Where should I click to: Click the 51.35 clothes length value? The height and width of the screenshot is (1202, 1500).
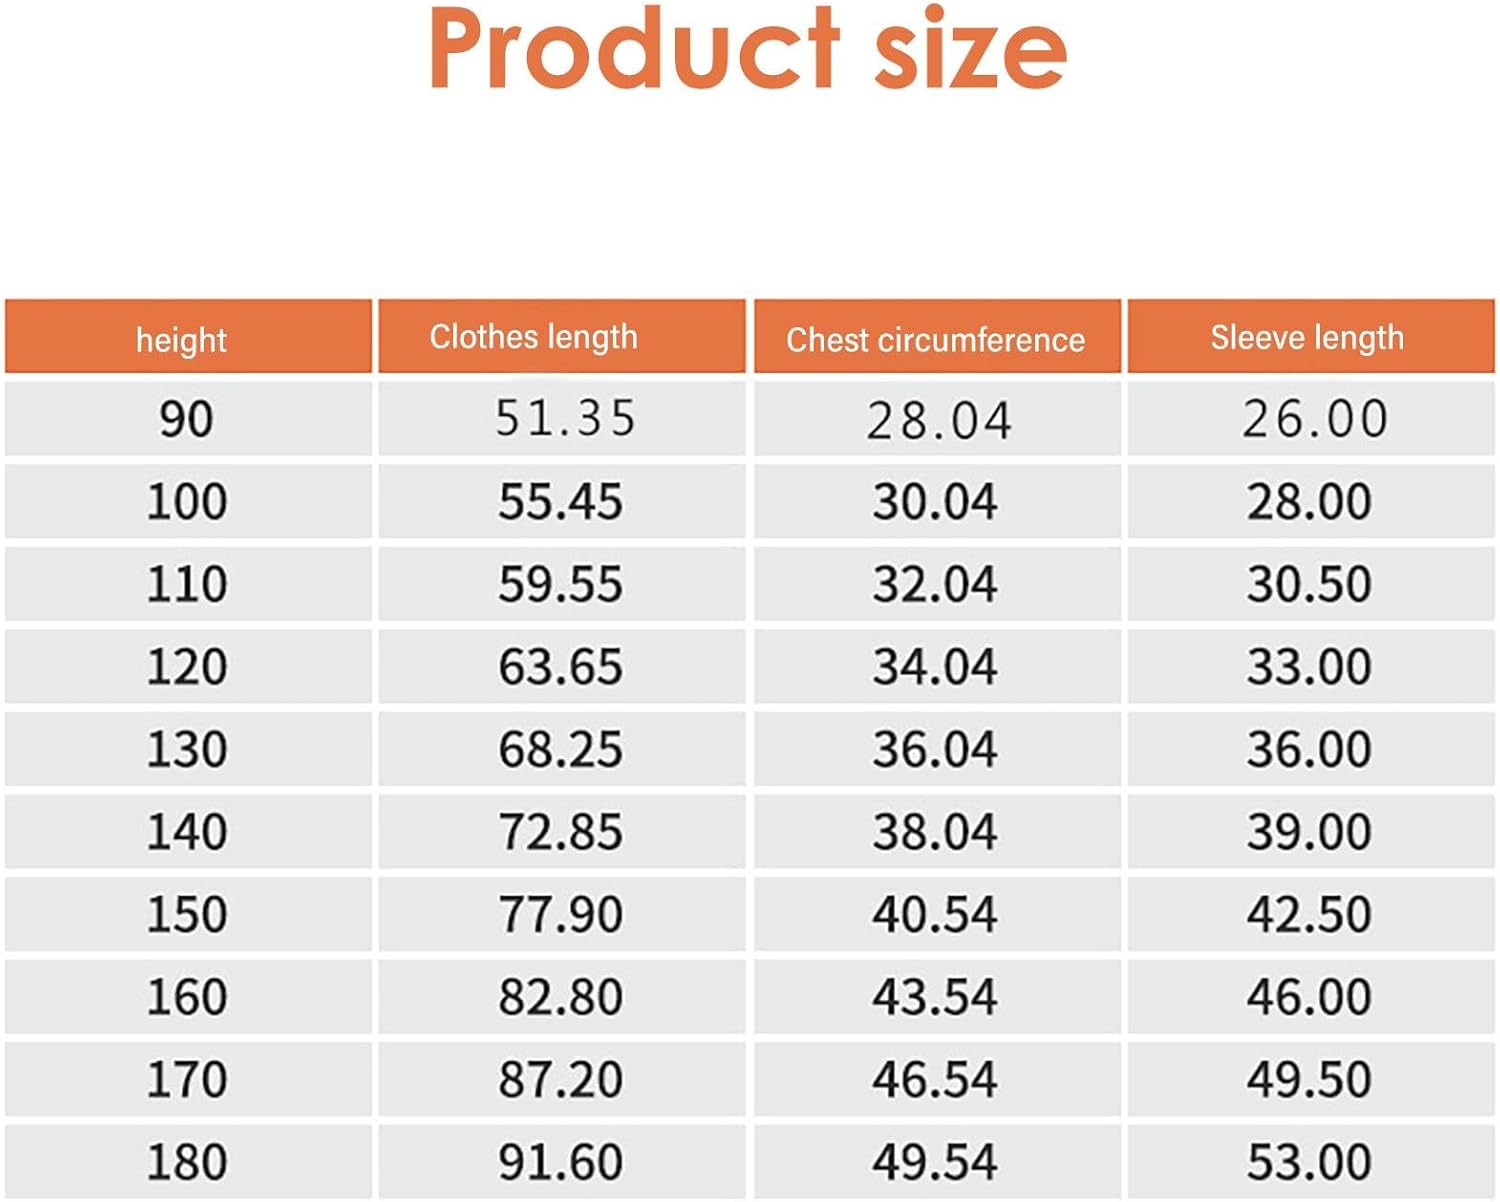coord(565,418)
